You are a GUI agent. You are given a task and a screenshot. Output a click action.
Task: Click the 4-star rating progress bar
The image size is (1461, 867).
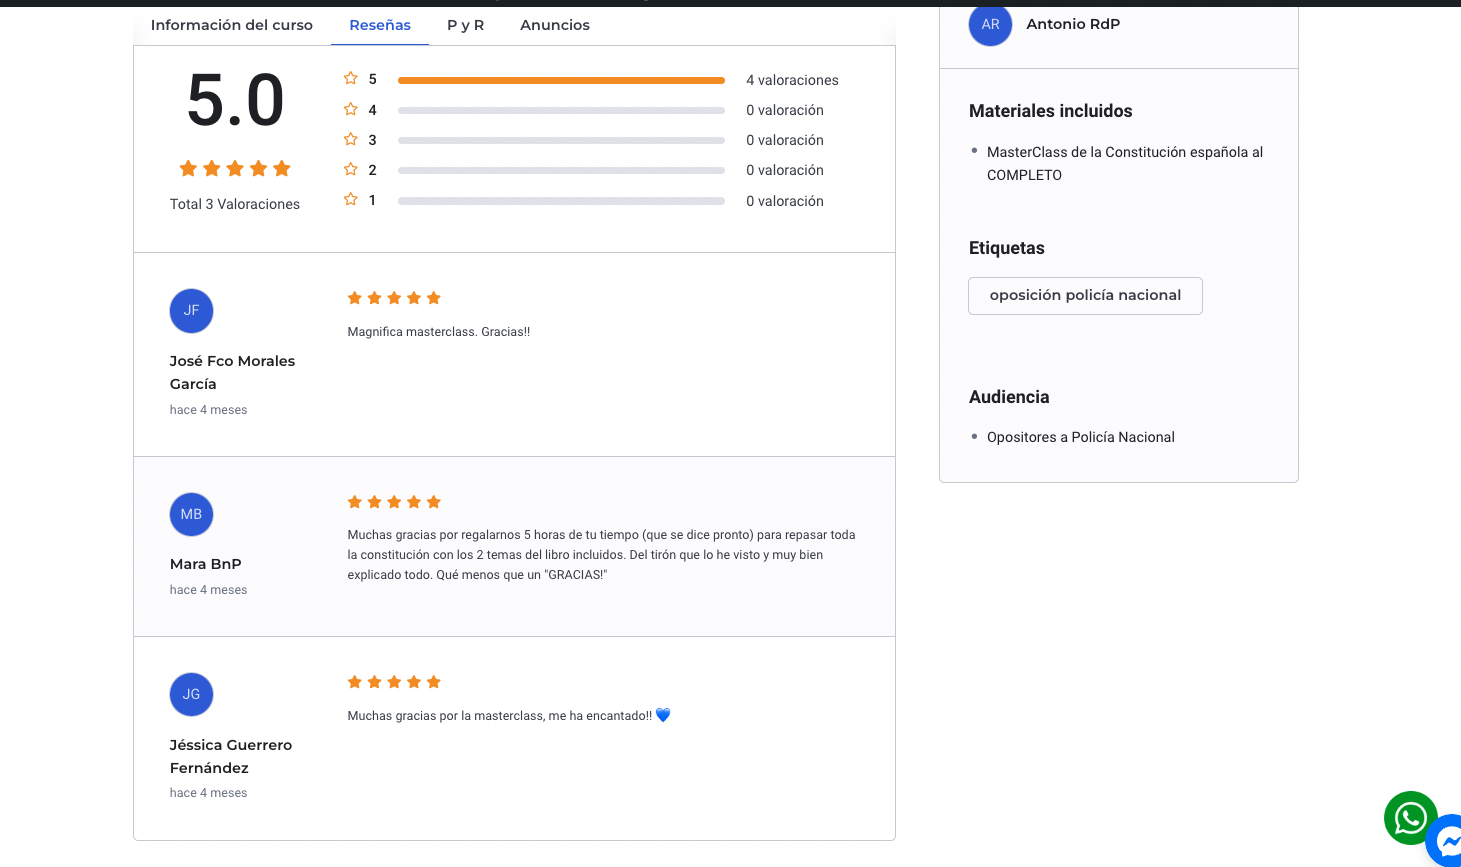[x=561, y=110]
